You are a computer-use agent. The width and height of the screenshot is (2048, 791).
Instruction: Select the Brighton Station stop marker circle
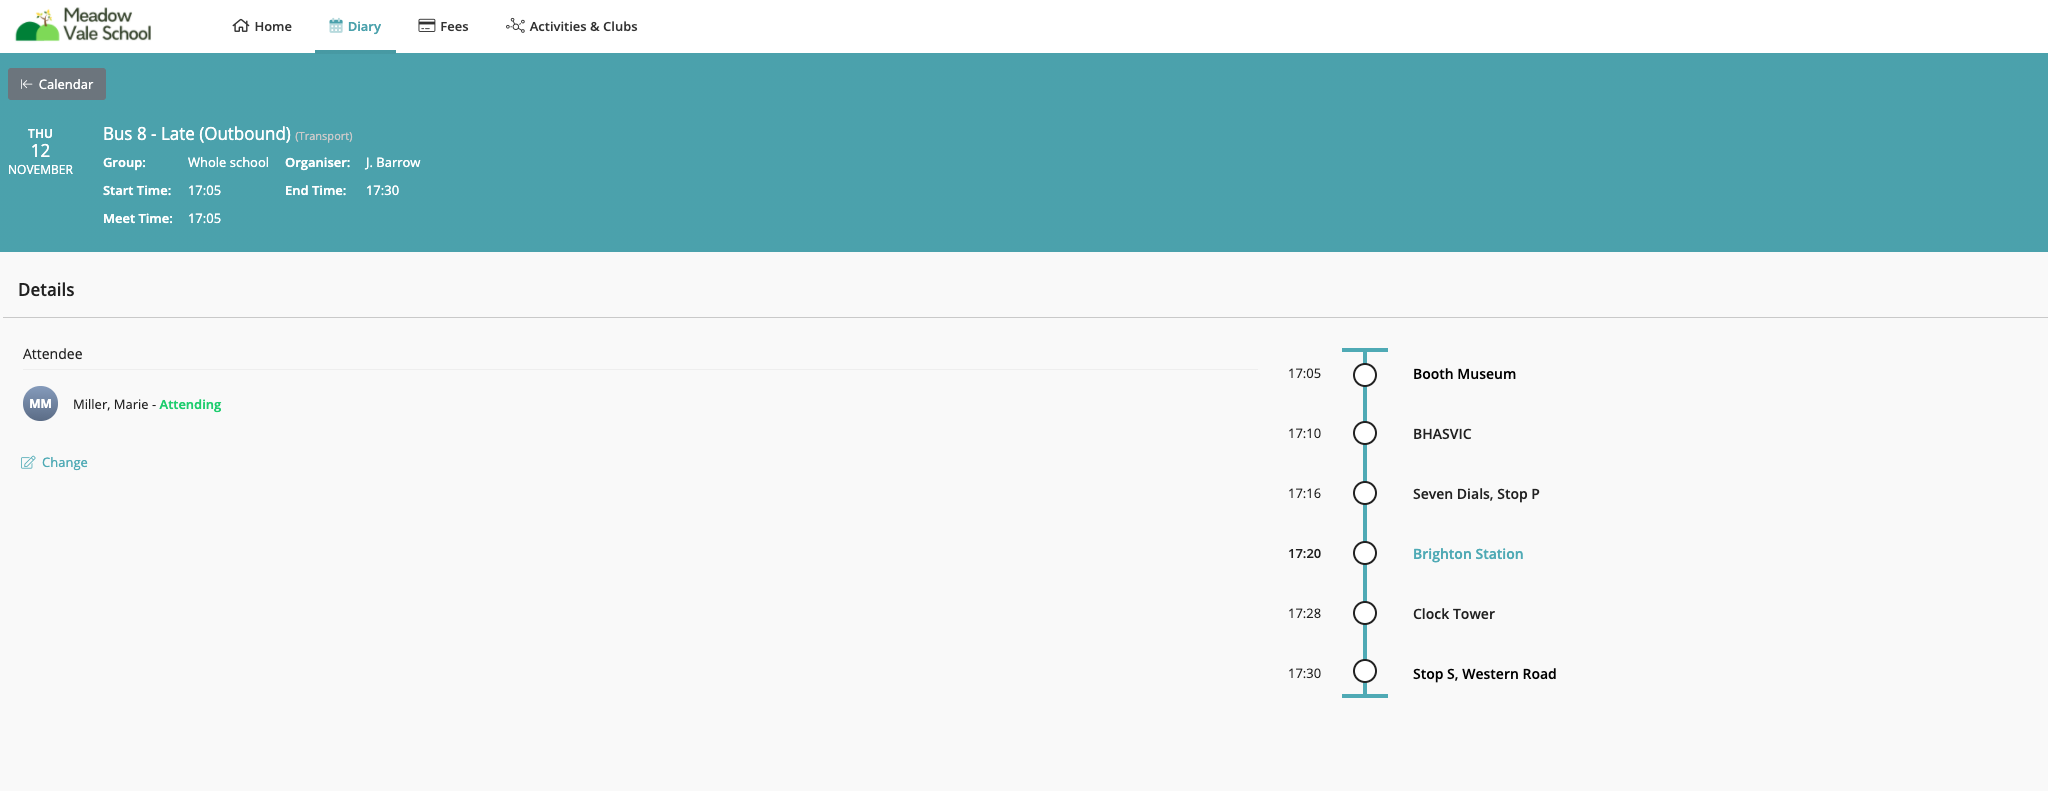(x=1365, y=553)
